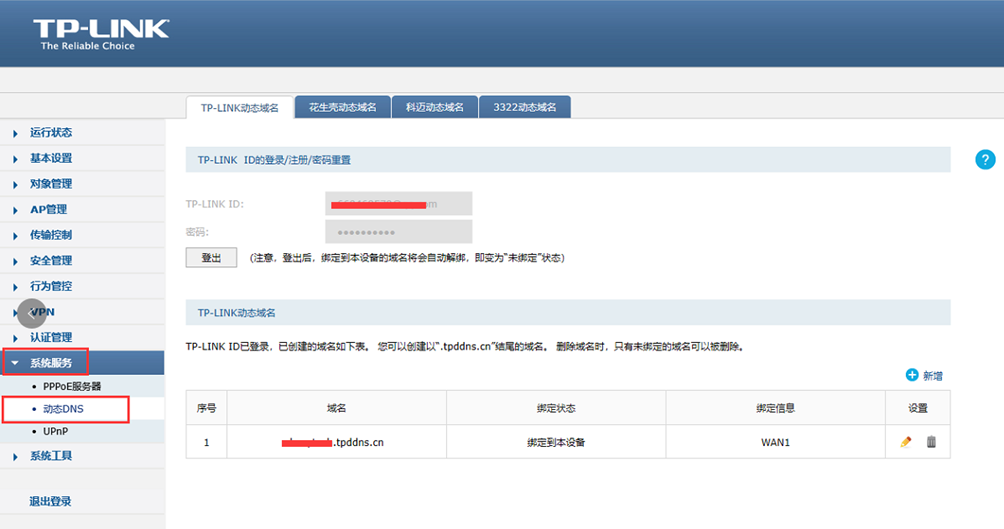The width and height of the screenshot is (1004, 529).
Task: Edit the tpddns.cn domain with pencil icon
Action: (906, 442)
